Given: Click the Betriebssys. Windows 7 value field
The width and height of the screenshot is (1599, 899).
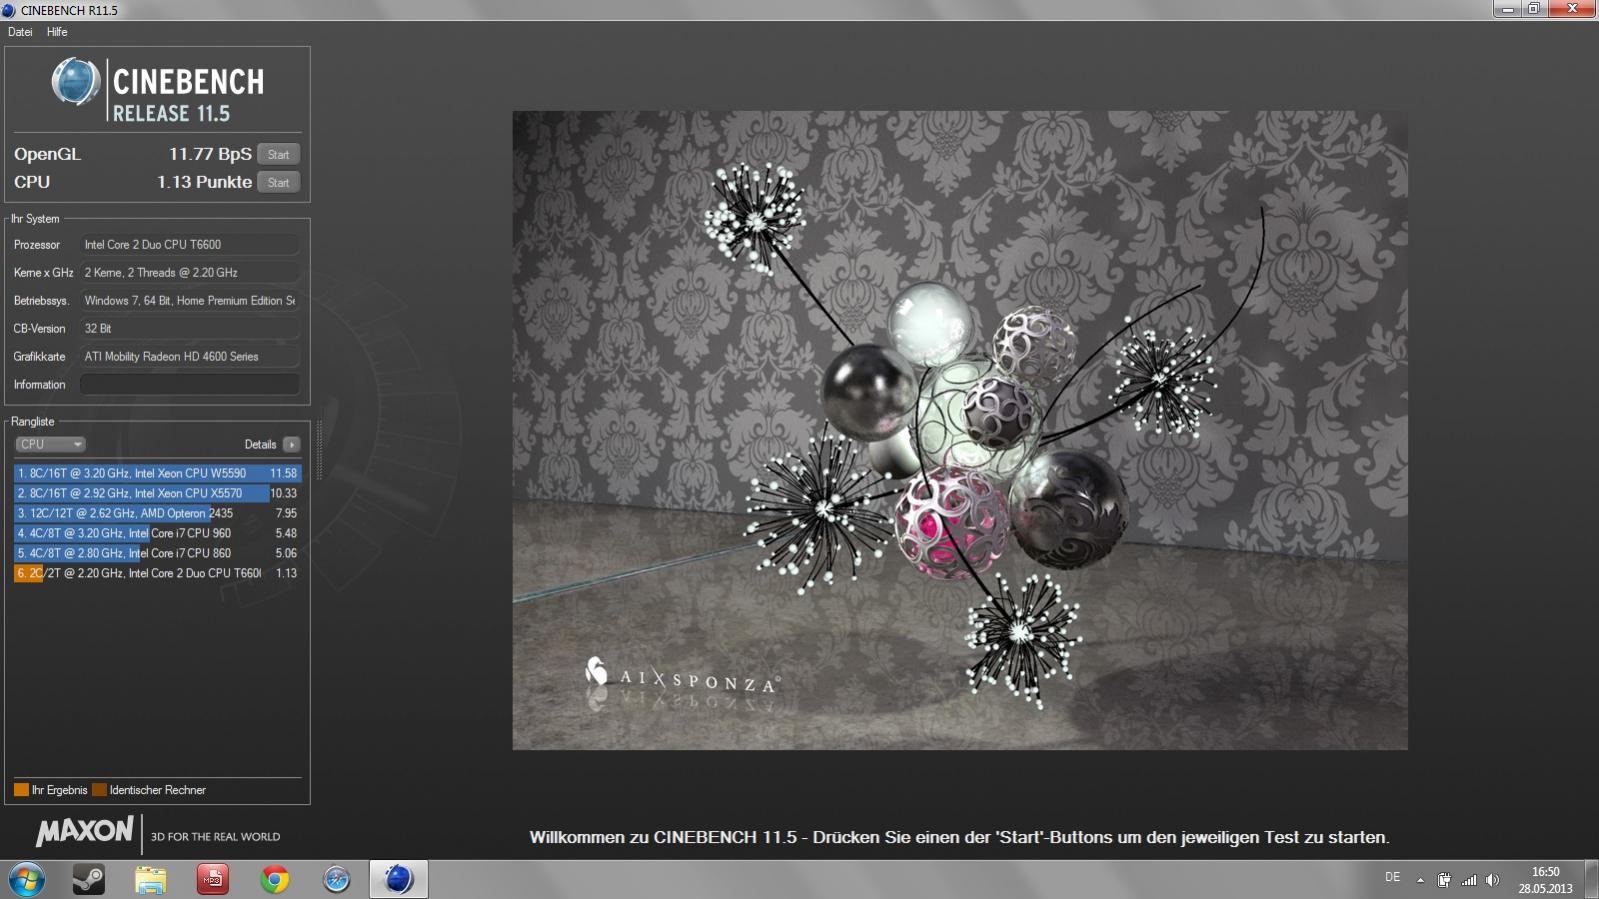Looking at the screenshot, I should point(190,300).
